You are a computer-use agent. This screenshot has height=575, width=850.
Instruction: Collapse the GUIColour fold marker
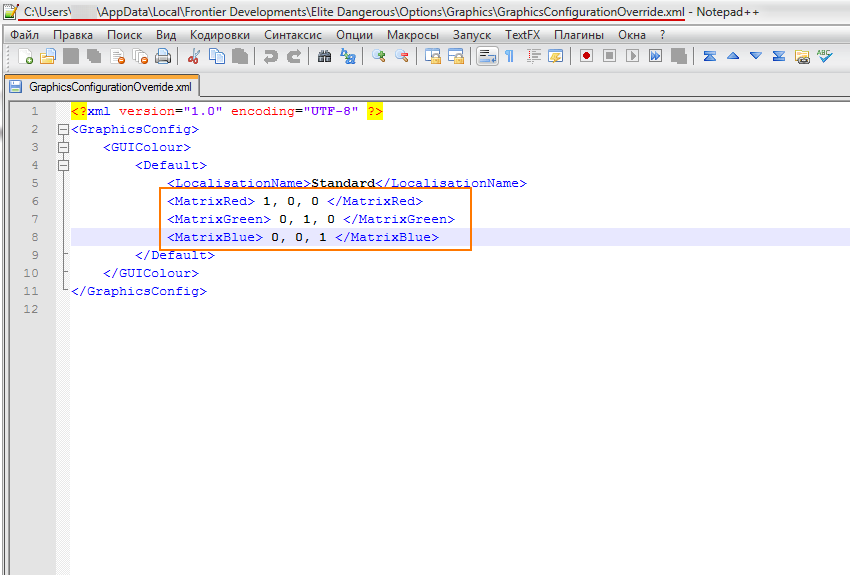pyautogui.click(x=63, y=147)
